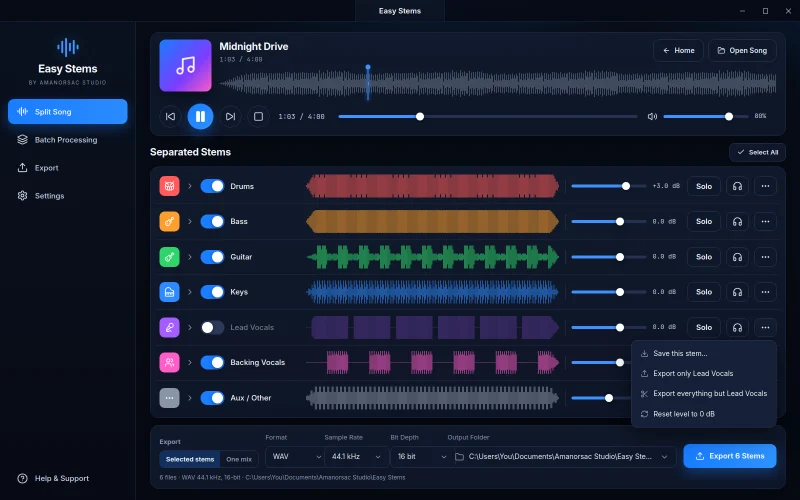Click the Home button
800x500 pixels.
pos(678,51)
